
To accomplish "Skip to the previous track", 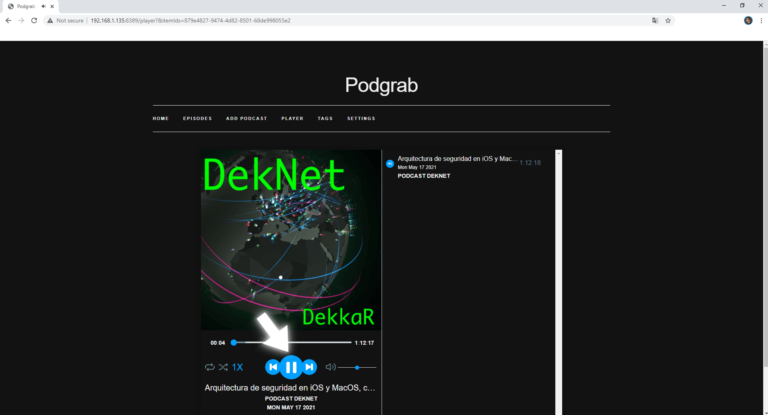I will (x=272, y=367).
